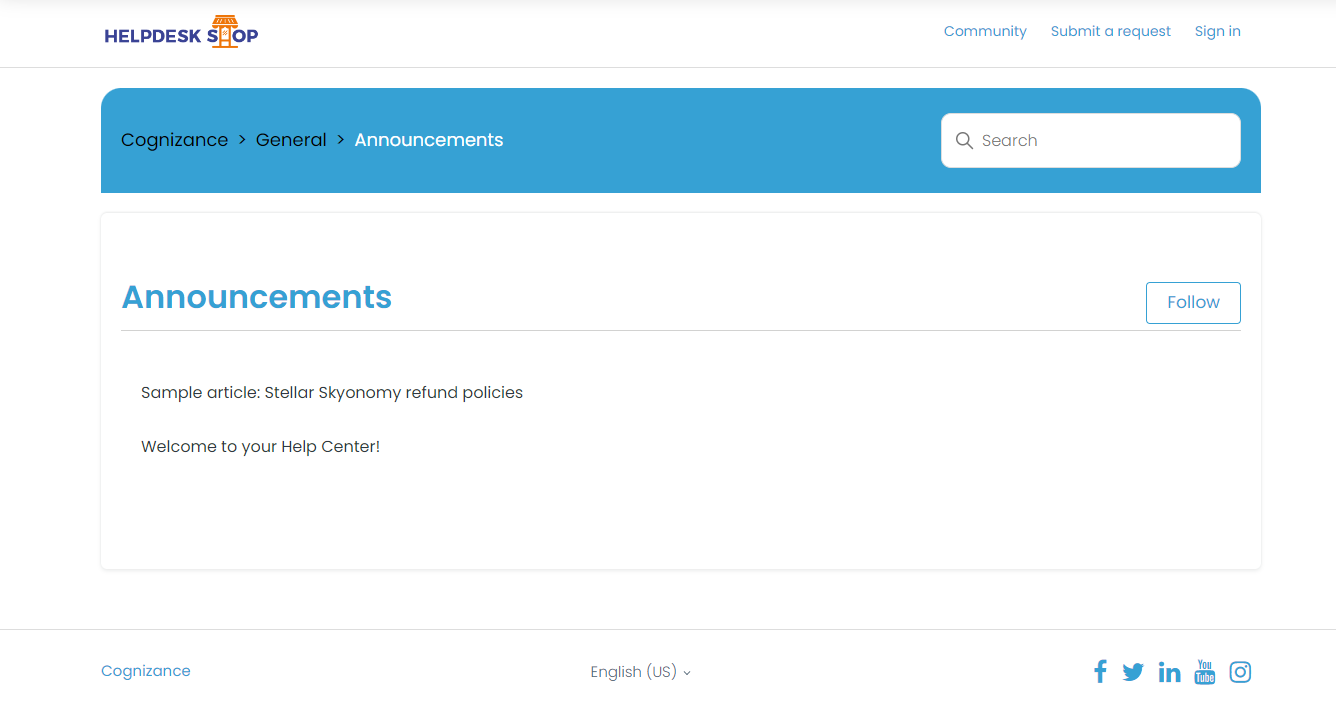The image size is (1336, 713).
Task: Go to Submit a request
Action: click(x=1110, y=31)
